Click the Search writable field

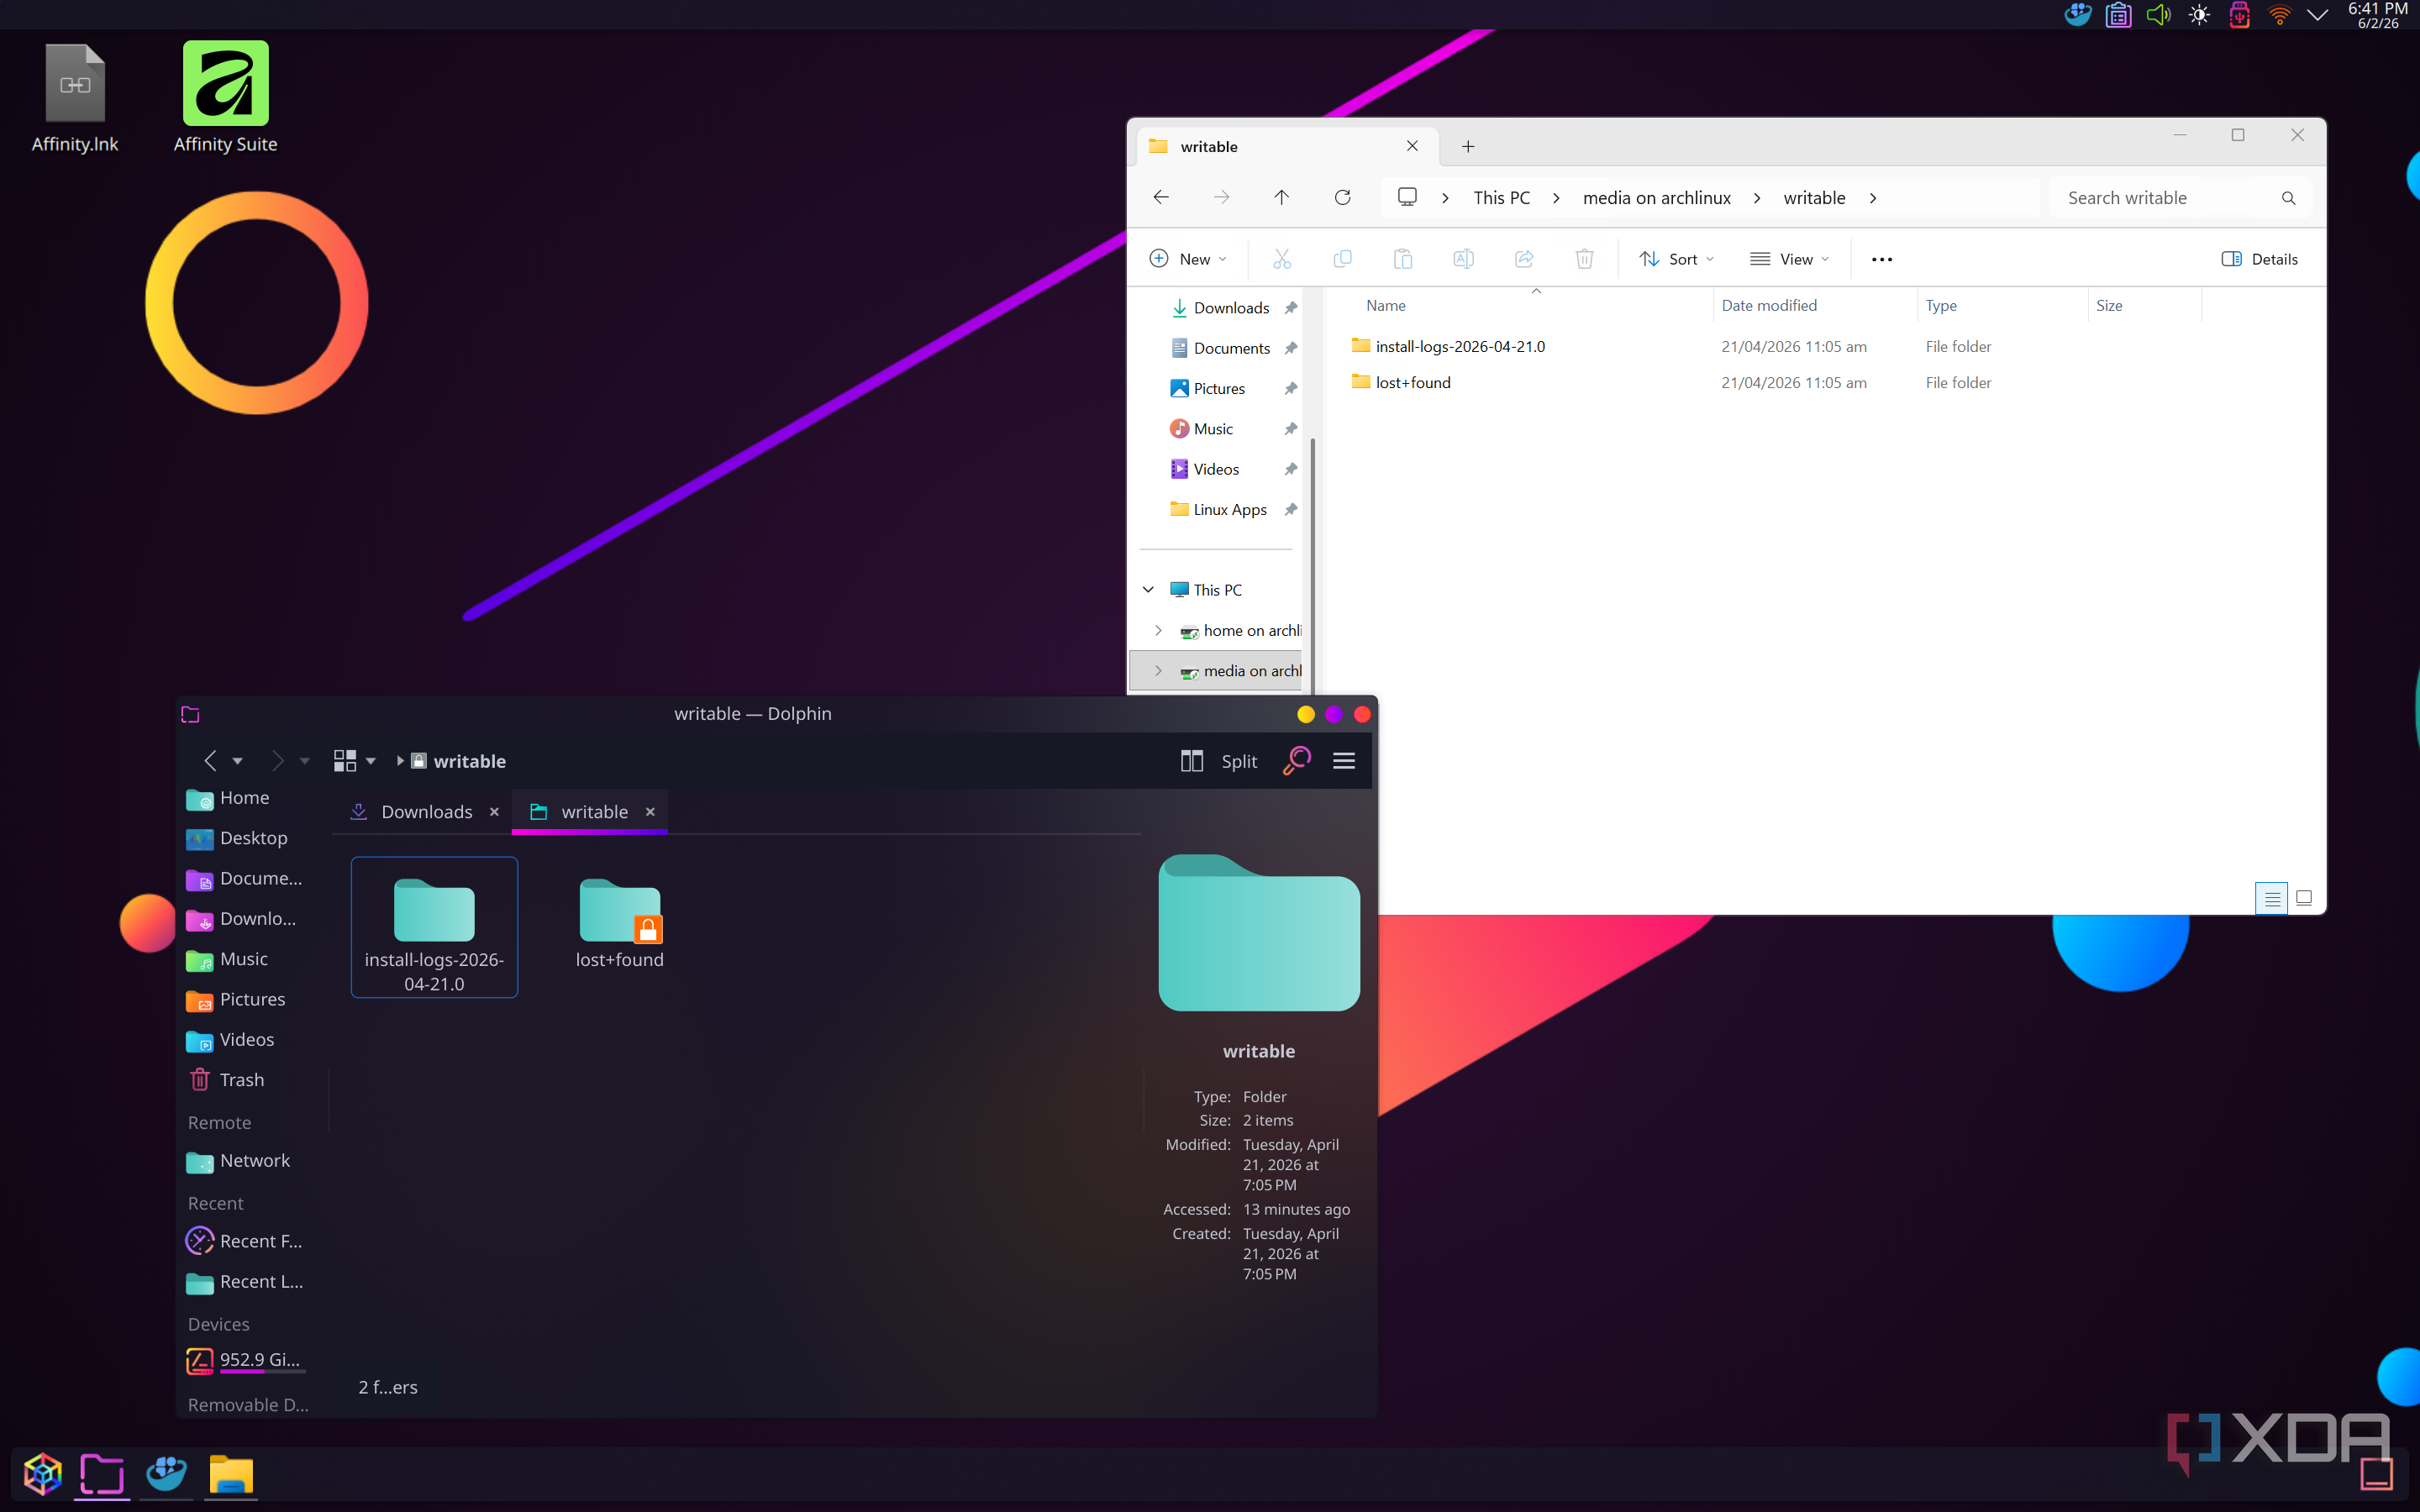pos(2180,198)
